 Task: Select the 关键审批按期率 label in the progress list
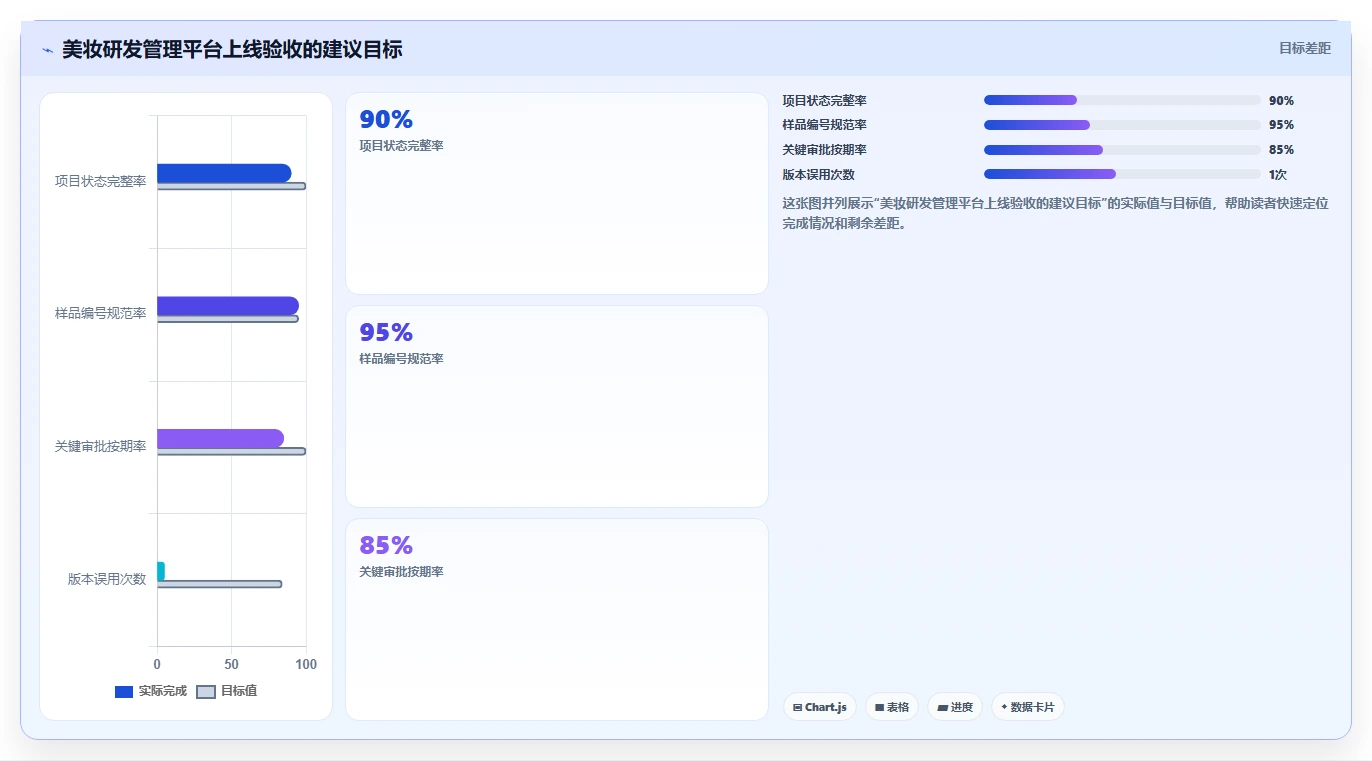click(824, 150)
